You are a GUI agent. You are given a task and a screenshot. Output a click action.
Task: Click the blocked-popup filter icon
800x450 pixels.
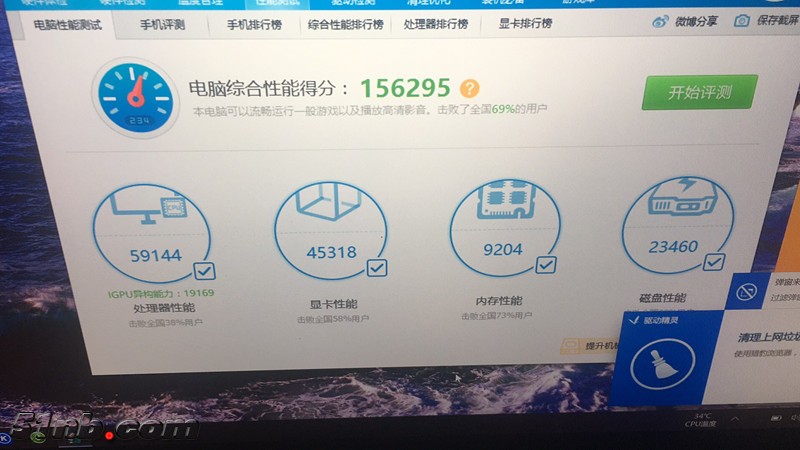coord(746,292)
